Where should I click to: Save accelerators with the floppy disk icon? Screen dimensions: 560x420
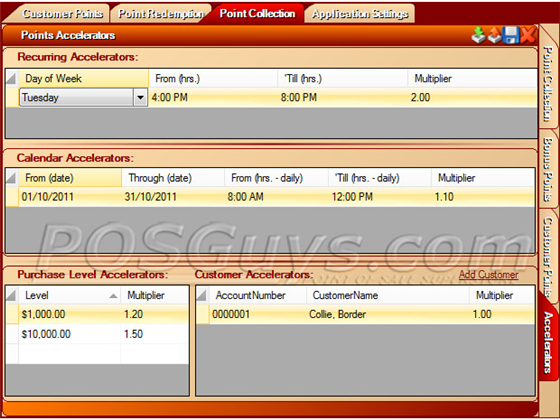(511, 35)
